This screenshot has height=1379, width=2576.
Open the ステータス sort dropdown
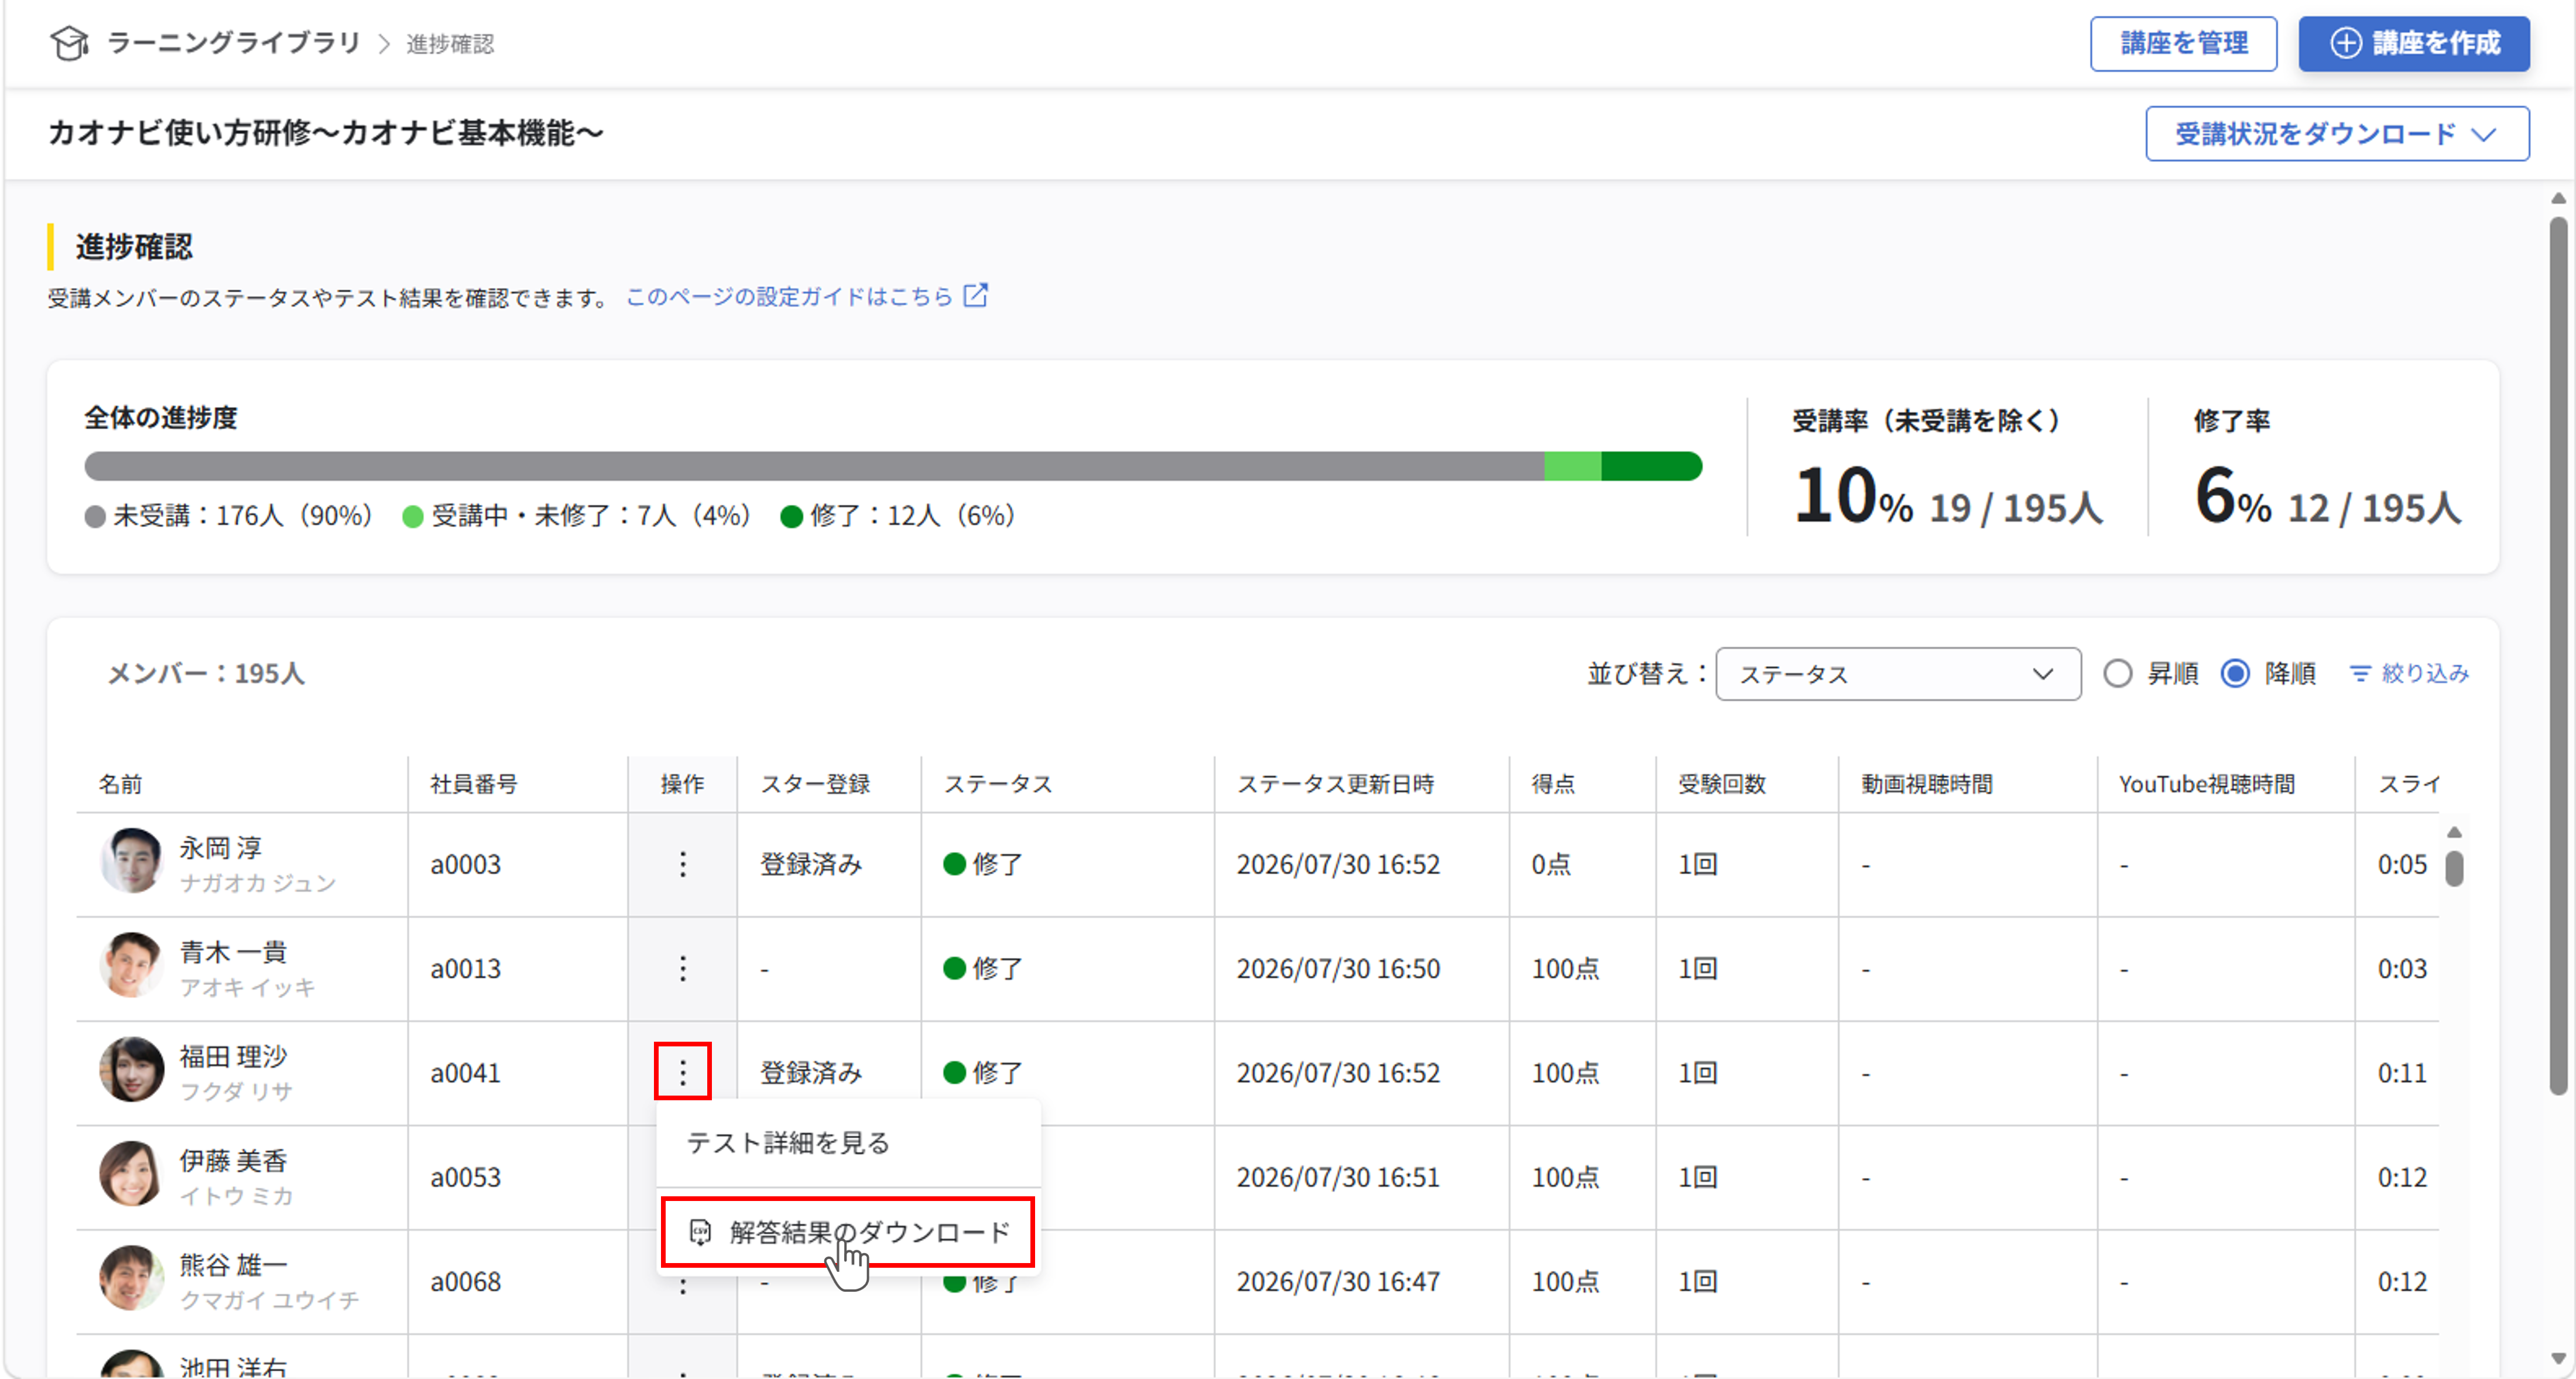1898,674
